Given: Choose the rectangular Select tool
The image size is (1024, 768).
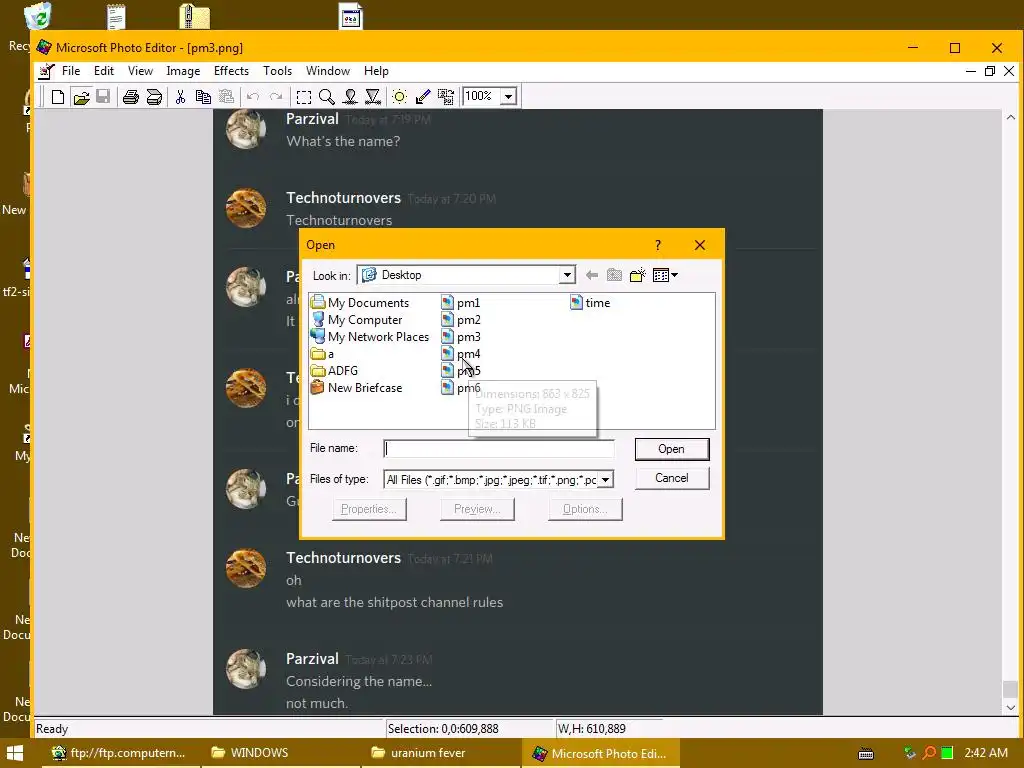Looking at the screenshot, I should click(304, 97).
